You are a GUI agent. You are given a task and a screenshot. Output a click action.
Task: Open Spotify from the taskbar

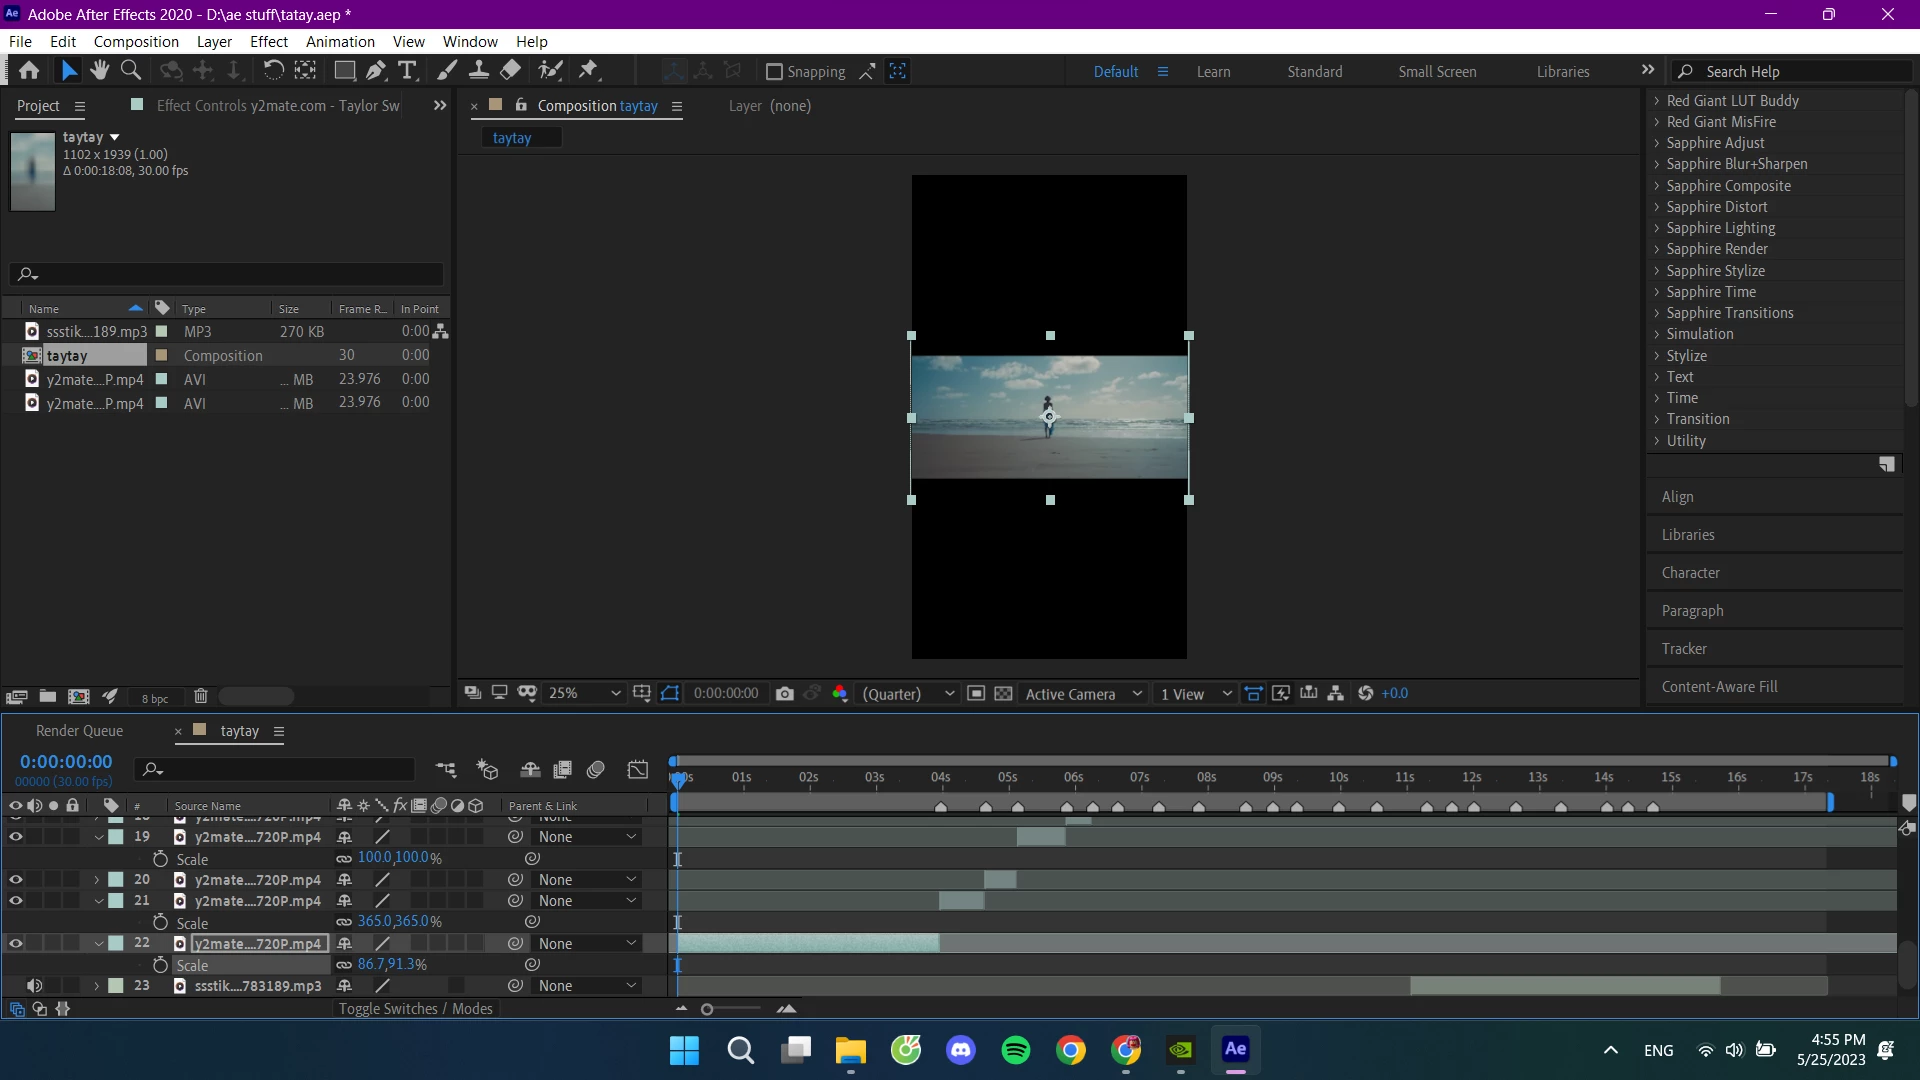1016,1050
